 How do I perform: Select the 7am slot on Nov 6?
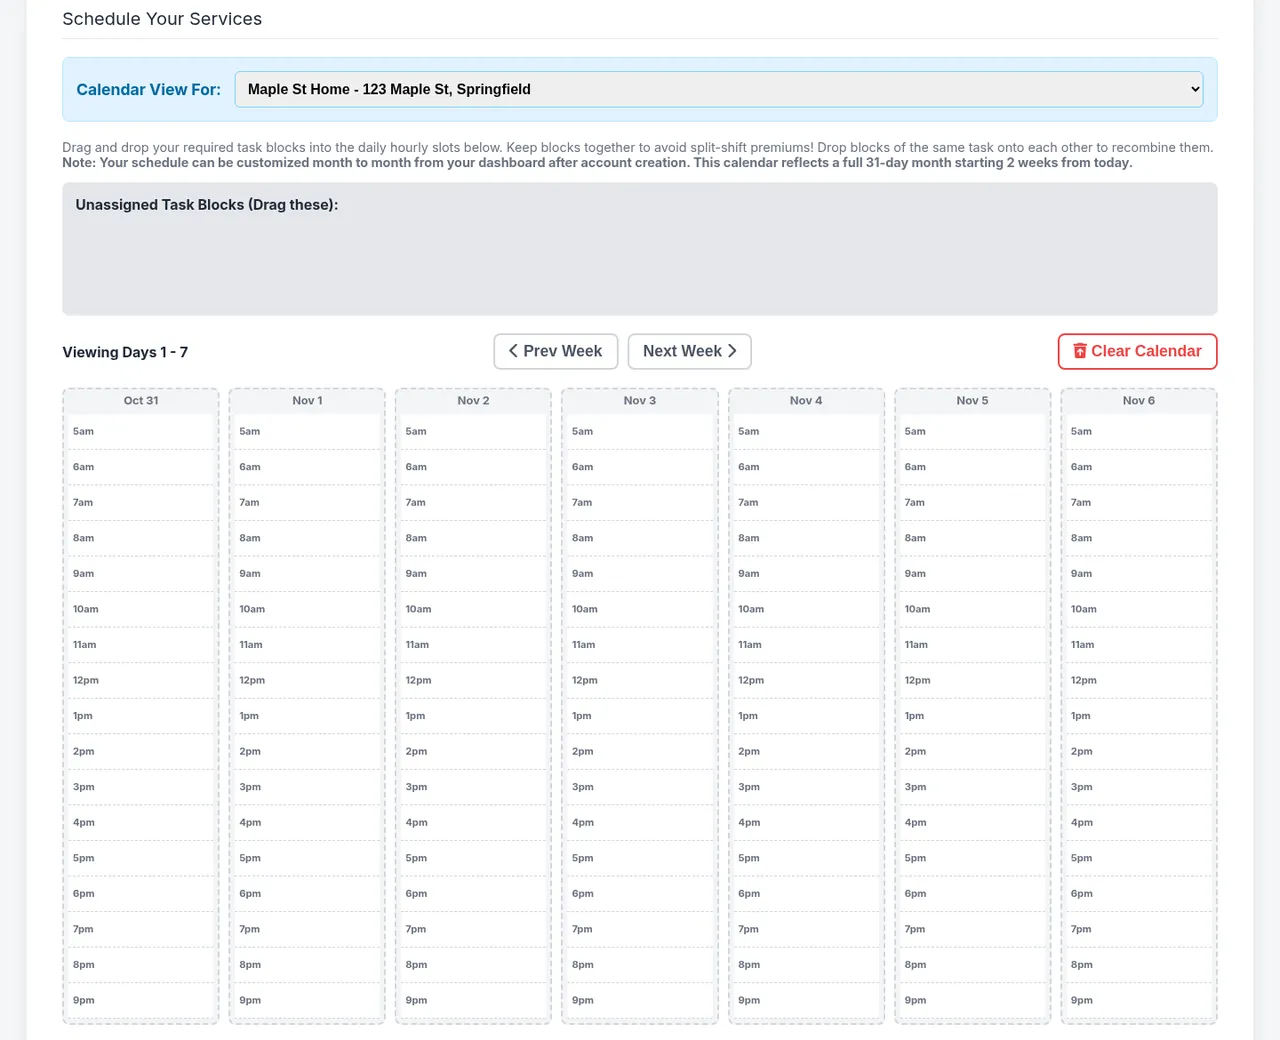click(x=1138, y=502)
